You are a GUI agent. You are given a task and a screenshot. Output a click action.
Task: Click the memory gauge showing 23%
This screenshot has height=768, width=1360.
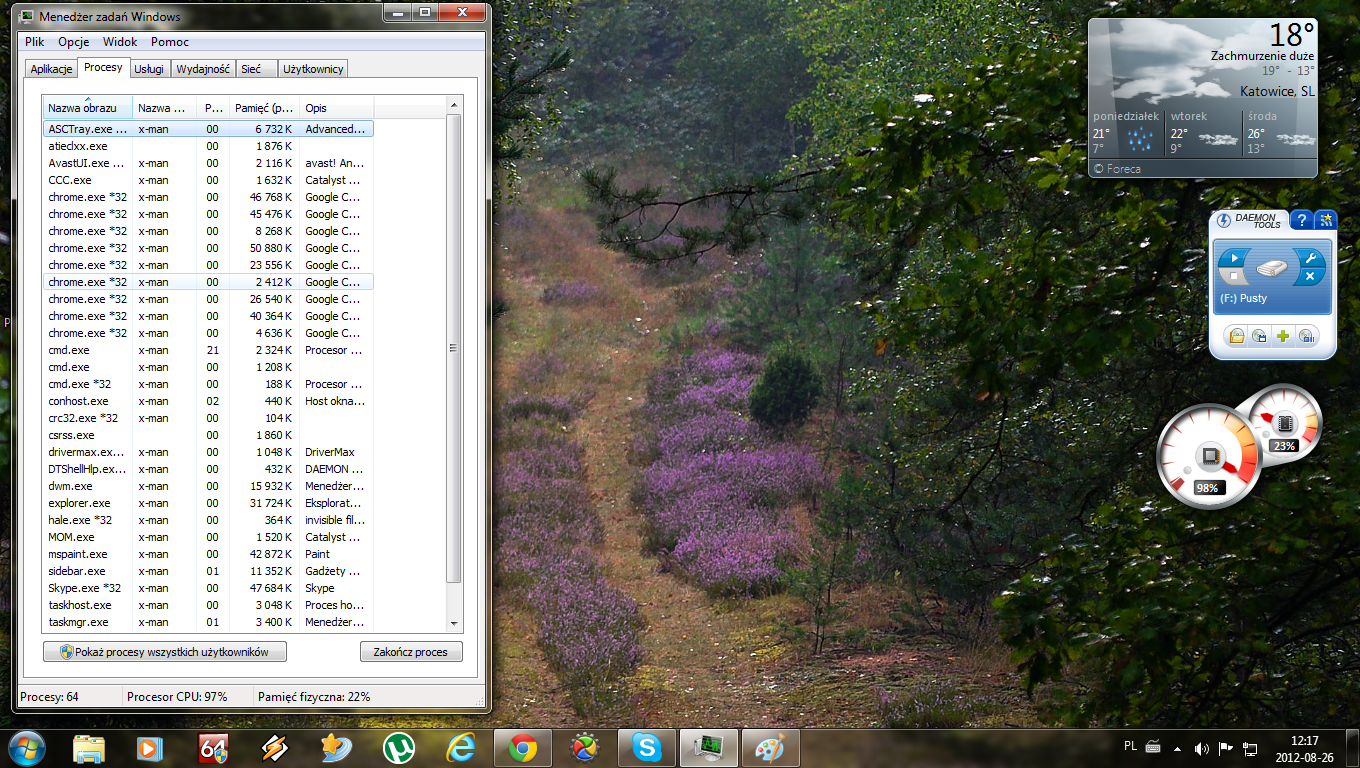(1283, 423)
